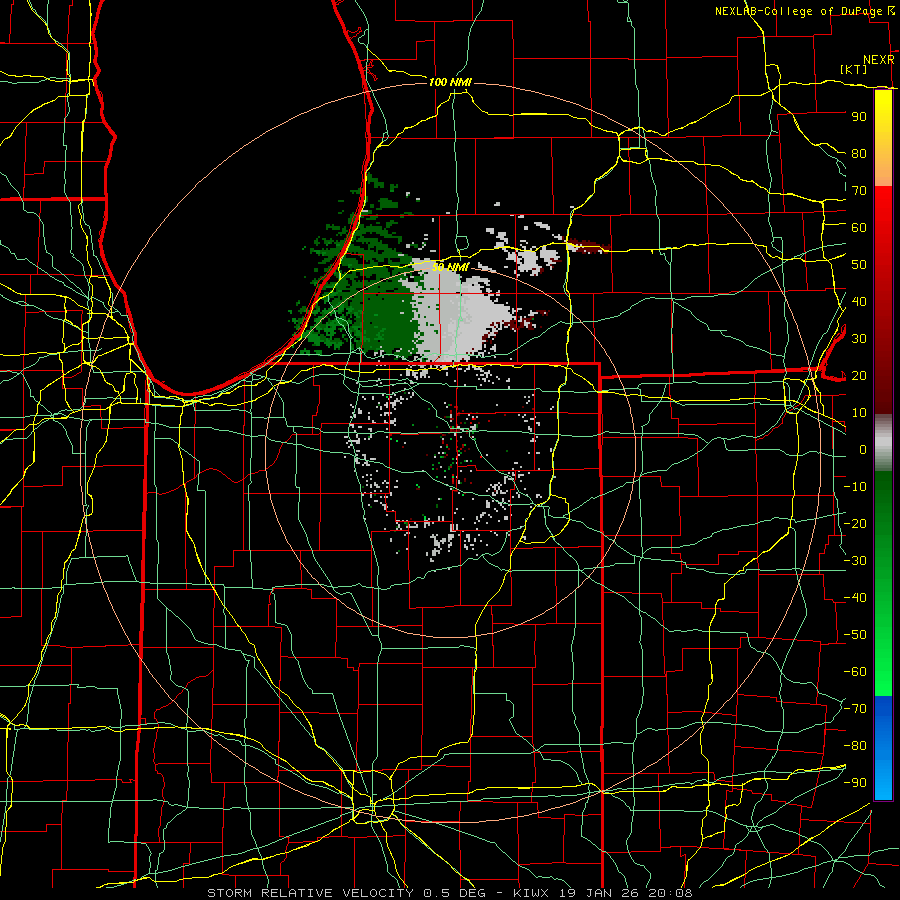900x900 pixels.
Task: Click the 70 value on velocity scale
Action: pos(859,191)
